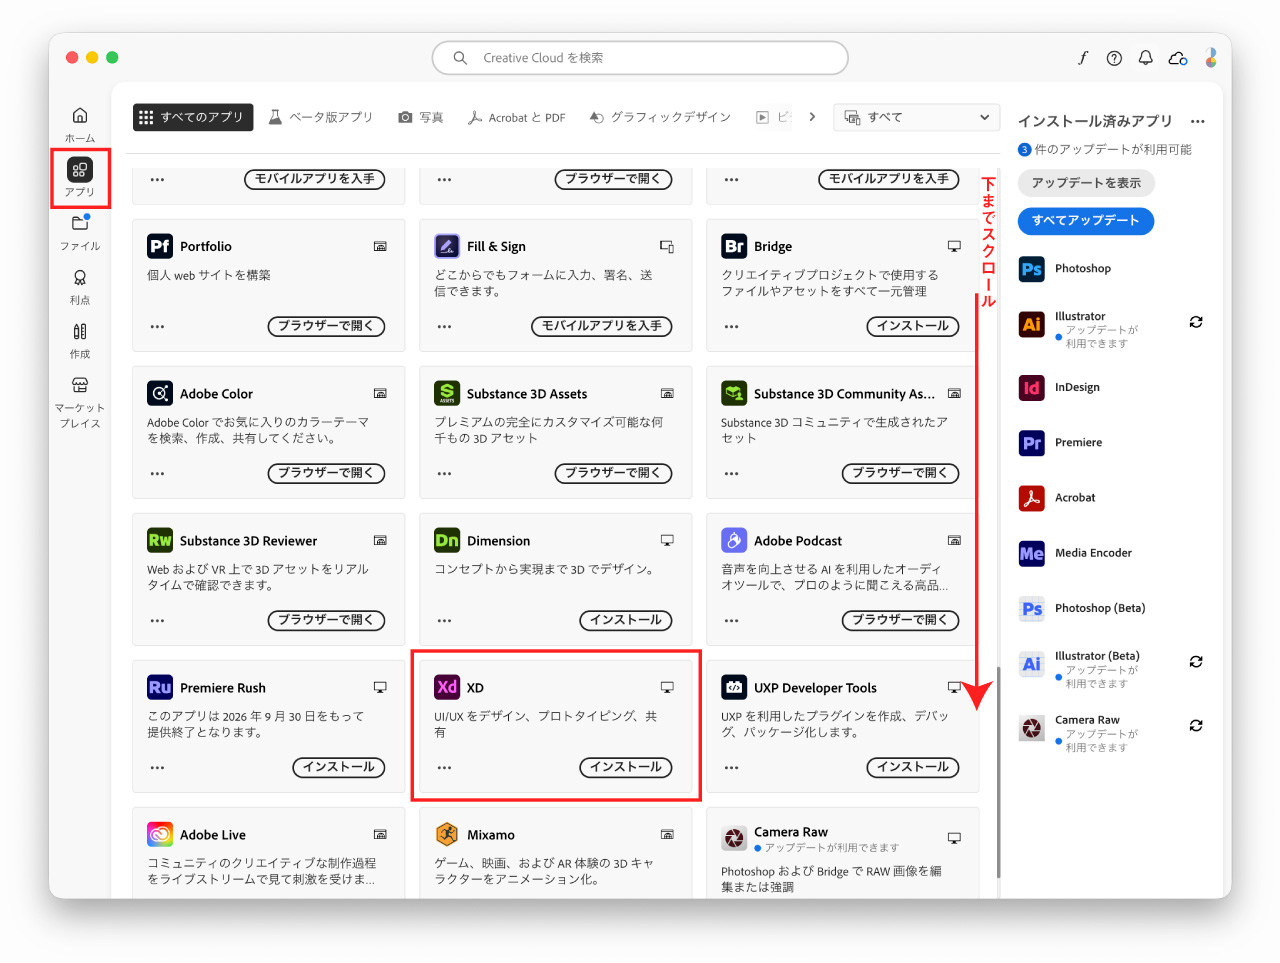Update Camera Raw via installed list refresh icon
This screenshot has width=1280, height=963.
(1196, 726)
